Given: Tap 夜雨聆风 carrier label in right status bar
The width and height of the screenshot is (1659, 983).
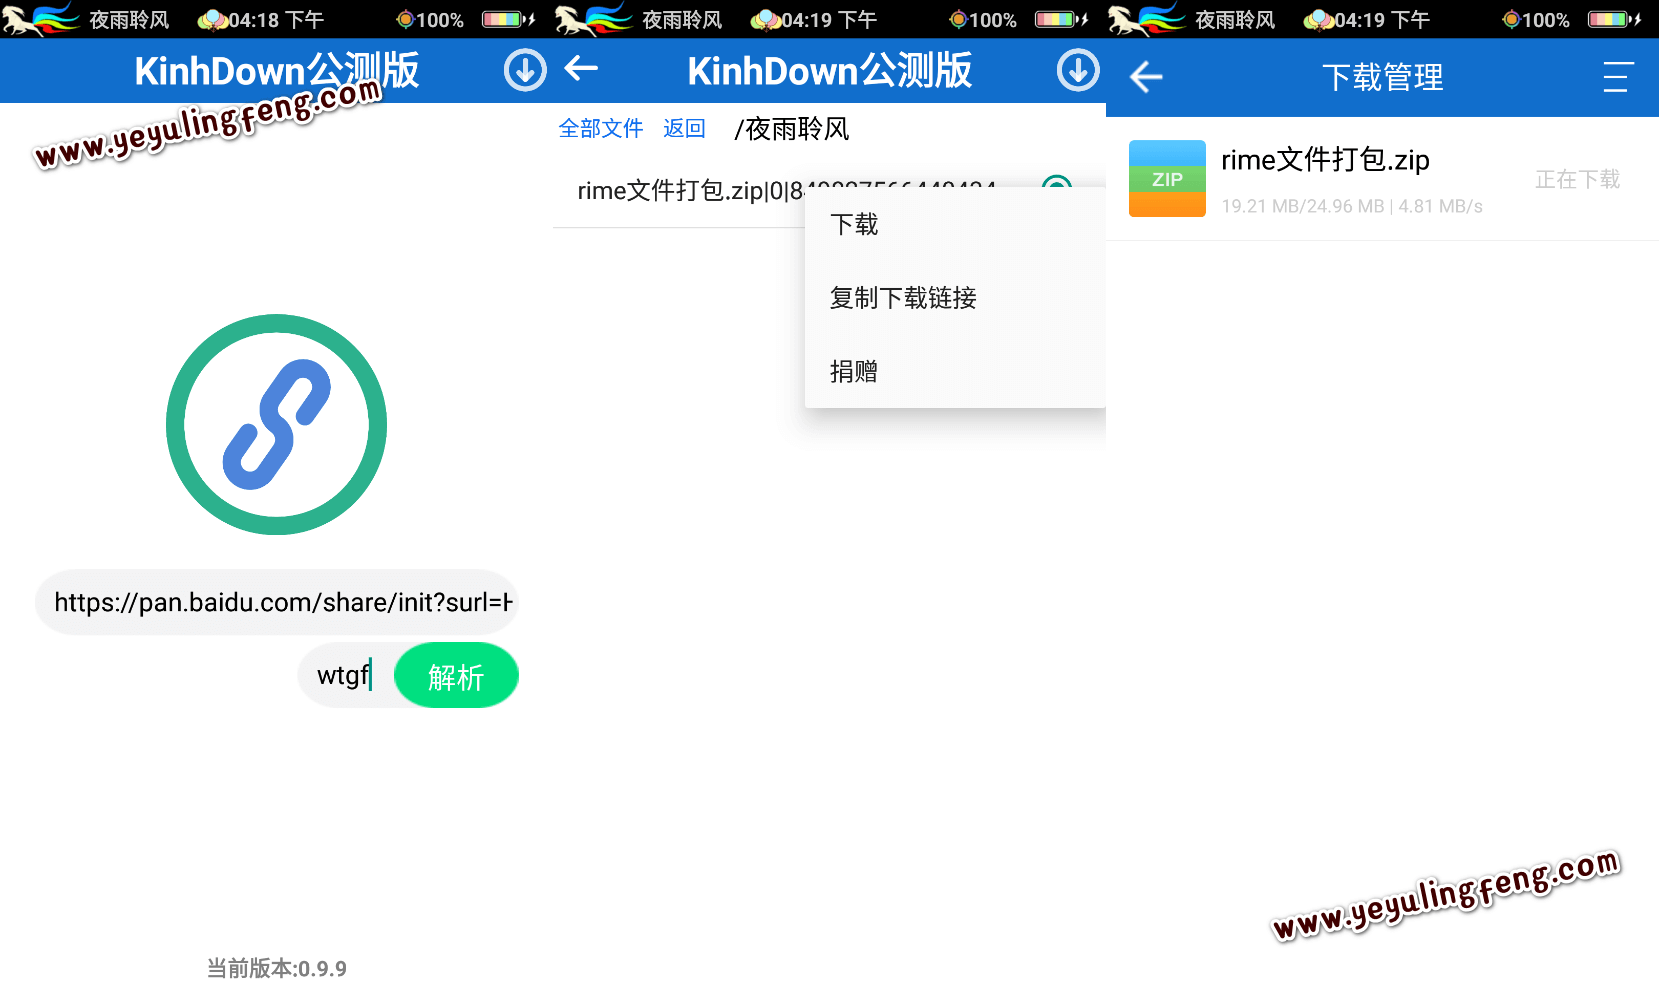Looking at the screenshot, I should [1235, 20].
